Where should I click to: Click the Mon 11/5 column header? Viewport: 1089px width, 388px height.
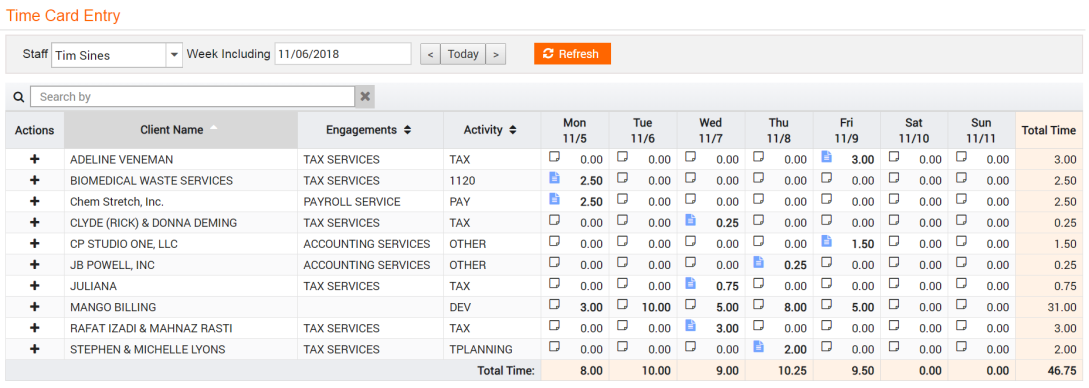(x=574, y=130)
